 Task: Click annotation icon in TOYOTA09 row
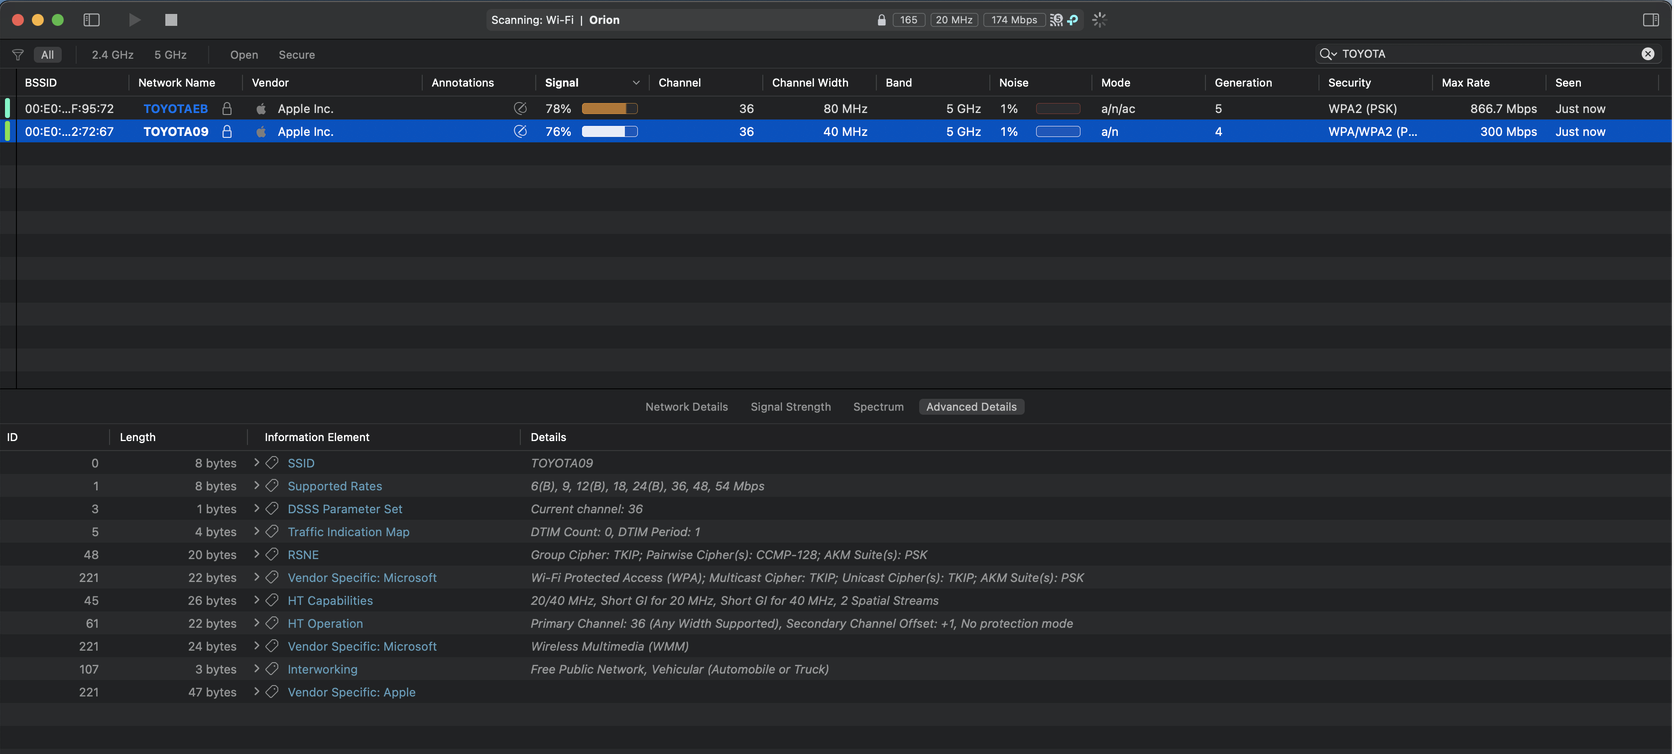click(520, 131)
